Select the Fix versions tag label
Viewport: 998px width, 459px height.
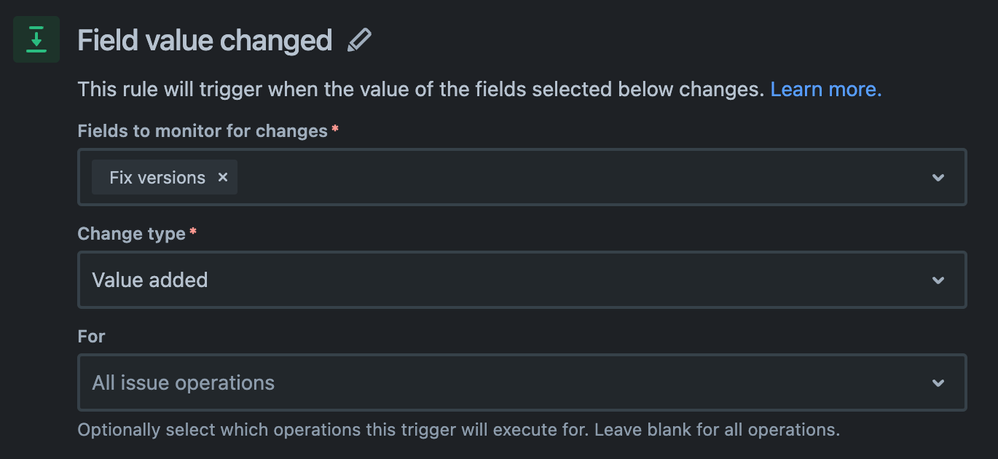click(x=157, y=178)
